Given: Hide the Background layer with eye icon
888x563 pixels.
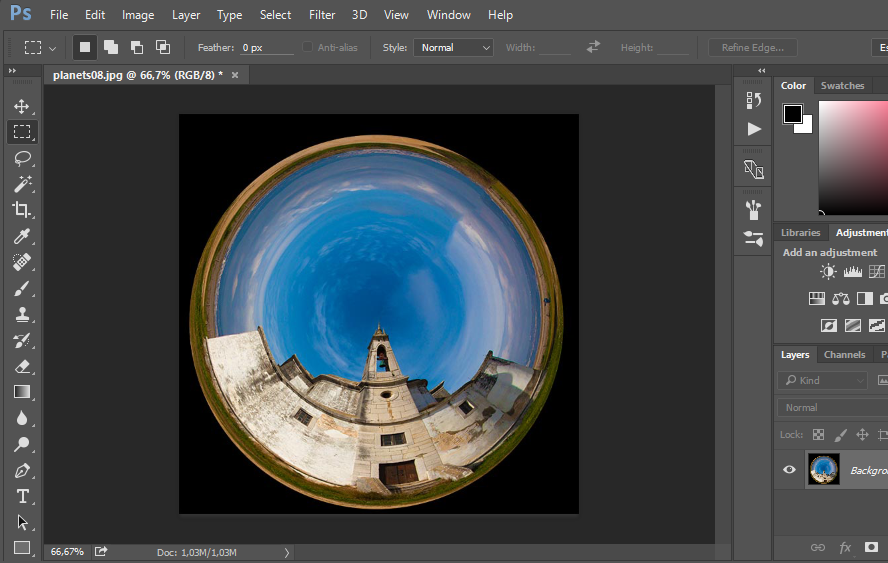Looking at the screenshot, I should [x=789, y=470].
